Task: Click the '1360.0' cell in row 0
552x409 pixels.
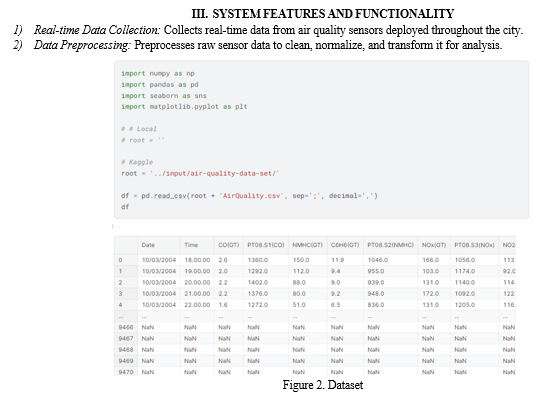Action: pyautogui.click(x=258, y=260)
